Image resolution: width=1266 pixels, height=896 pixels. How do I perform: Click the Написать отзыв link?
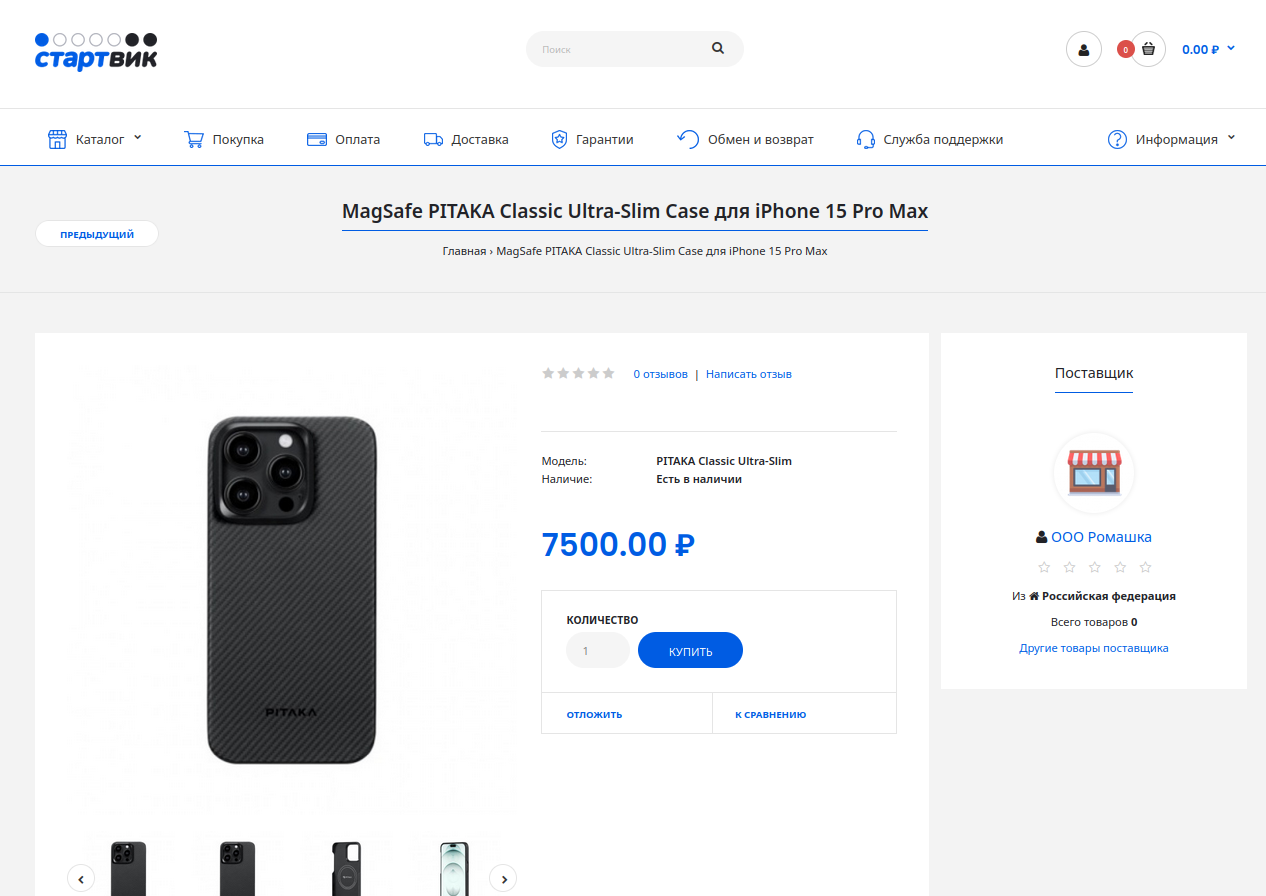(x=748, y=374)
